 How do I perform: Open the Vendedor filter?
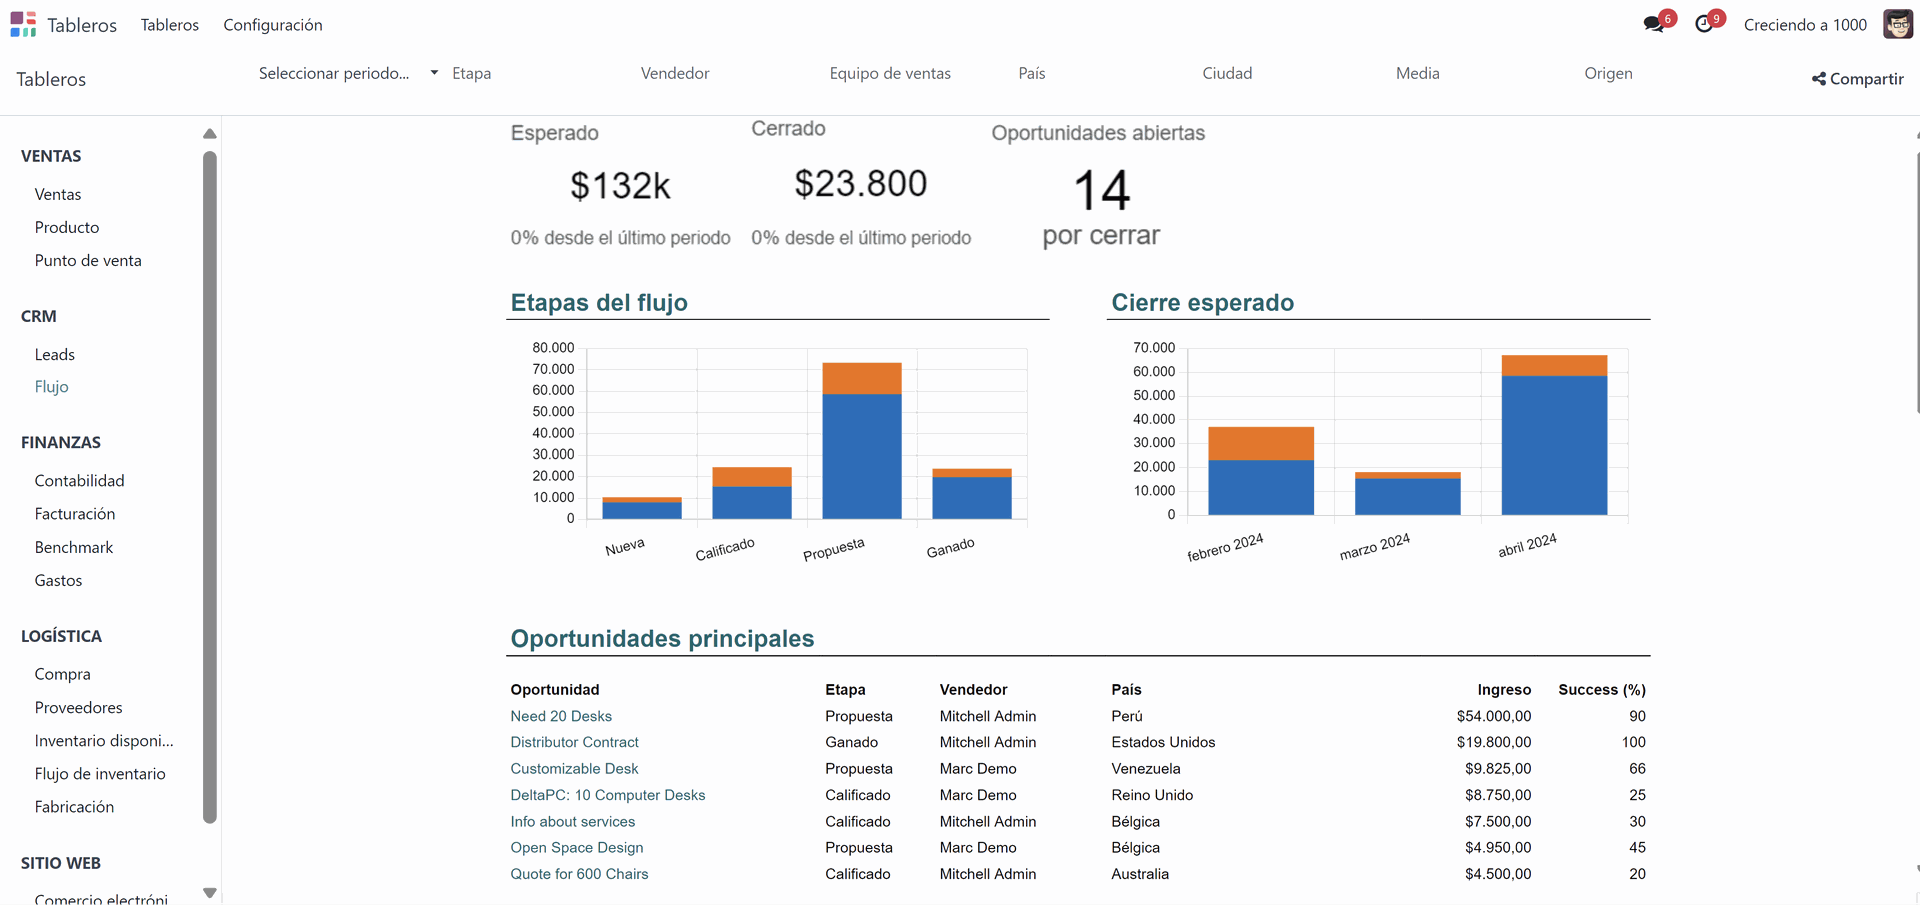point(675,72)
